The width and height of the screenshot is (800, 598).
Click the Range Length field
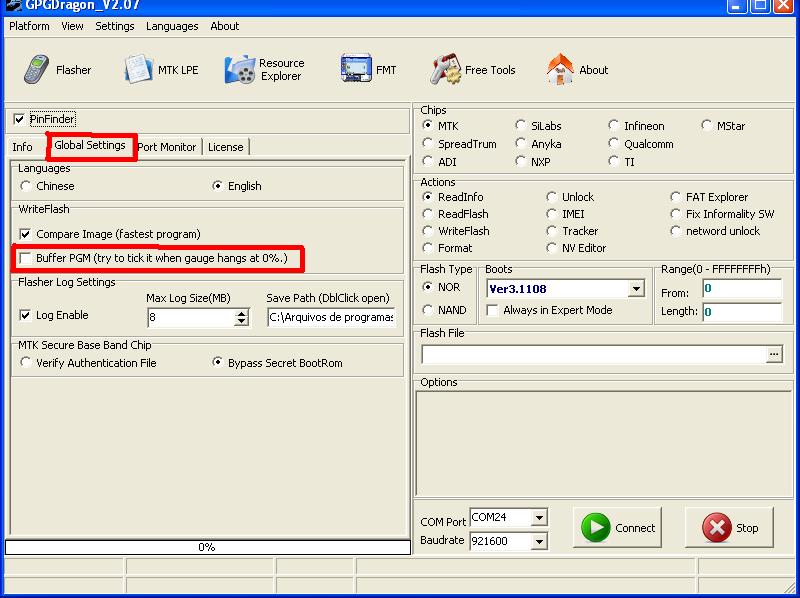point(742,312)
